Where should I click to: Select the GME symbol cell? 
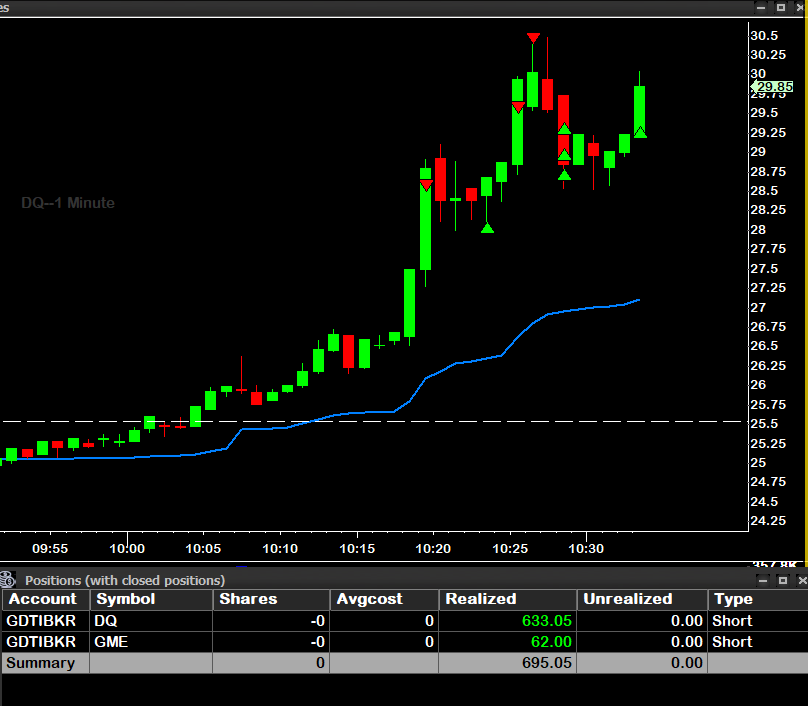151,642
